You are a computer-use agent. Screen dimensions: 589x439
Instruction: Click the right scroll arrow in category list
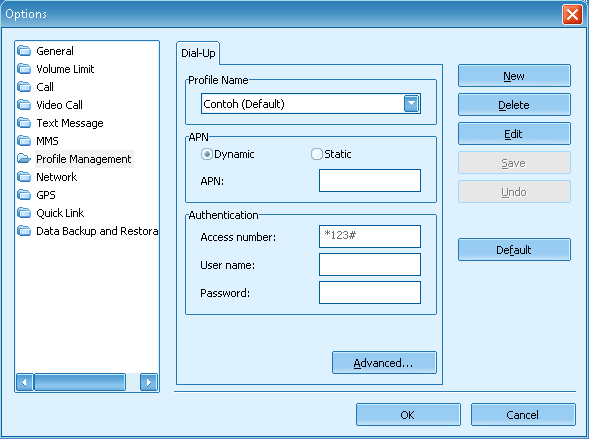click(149, 382)
